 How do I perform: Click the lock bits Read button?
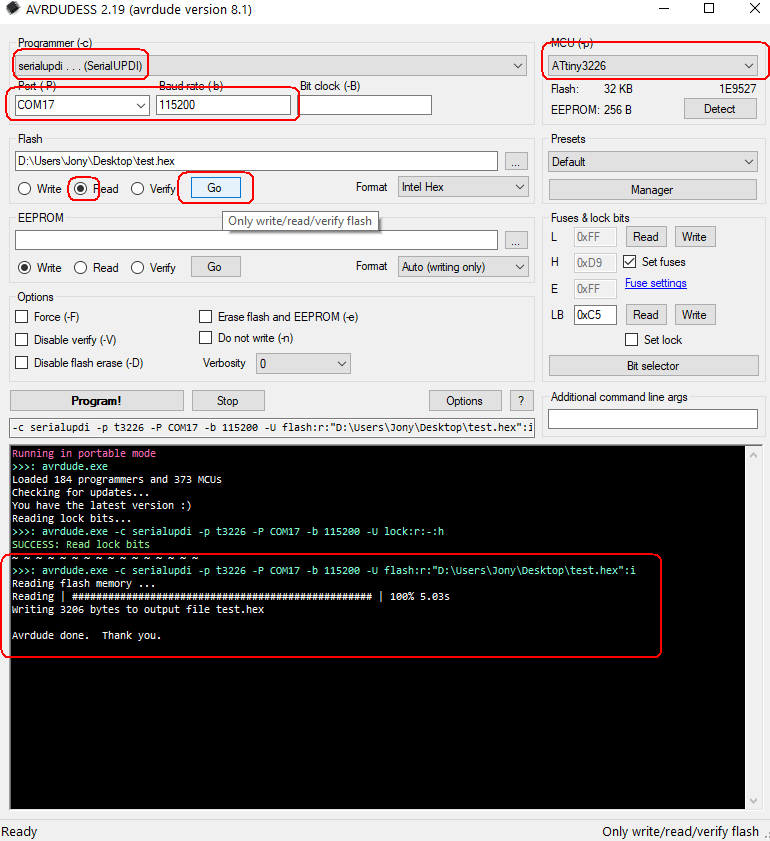pyautogui.click(x=646, y=315)
